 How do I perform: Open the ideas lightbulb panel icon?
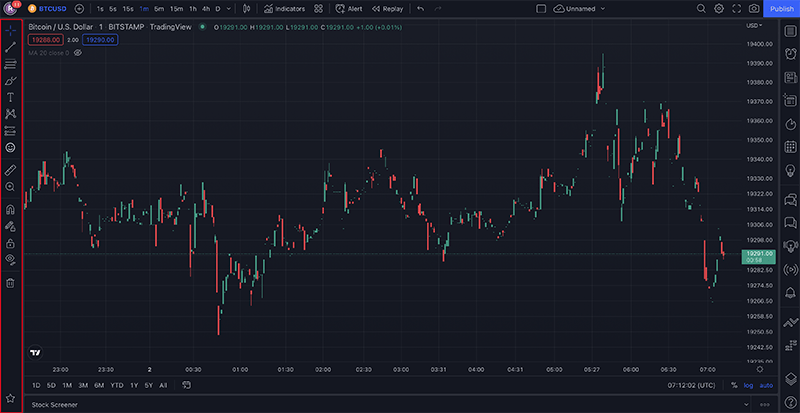point(791,171)
